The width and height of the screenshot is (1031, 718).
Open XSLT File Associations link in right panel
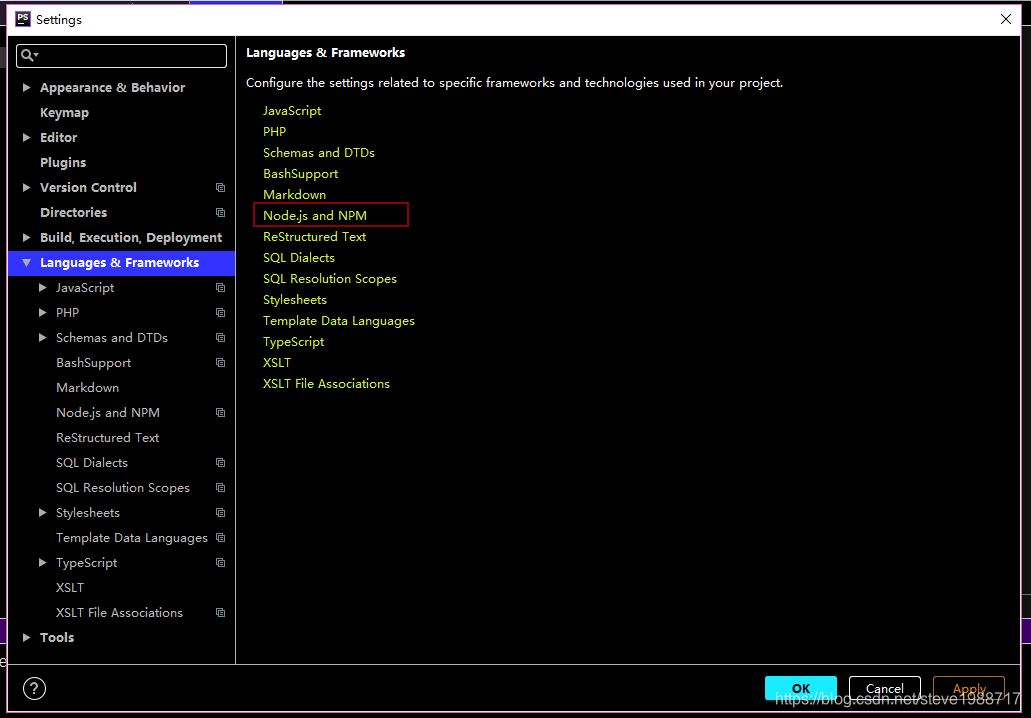[326, 384]
